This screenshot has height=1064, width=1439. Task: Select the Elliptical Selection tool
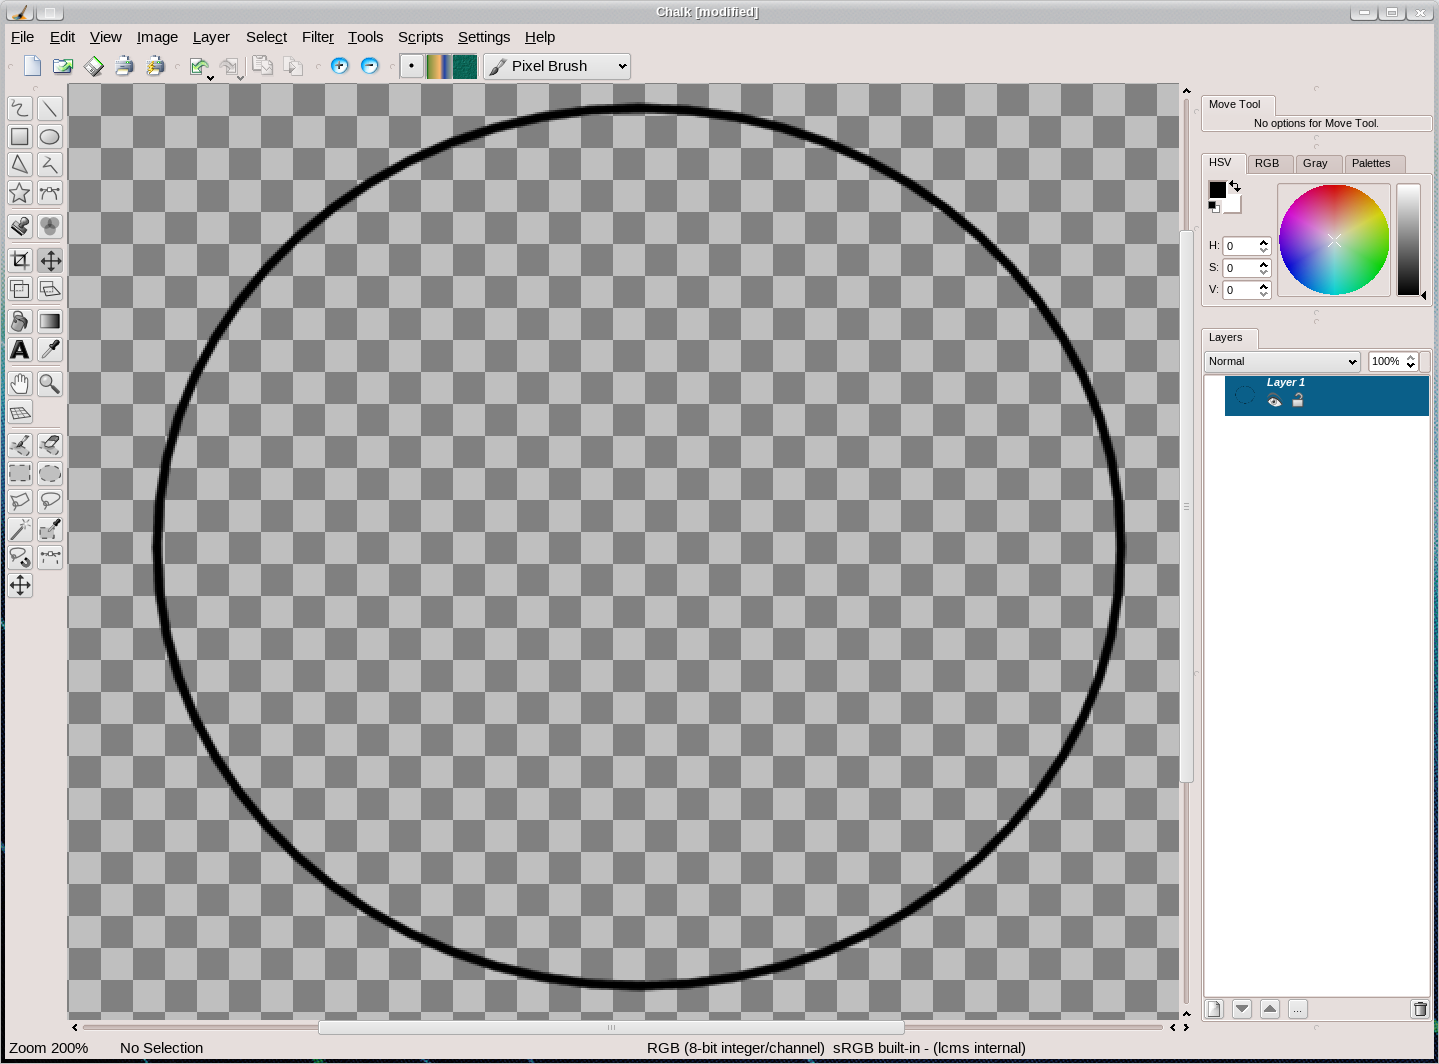click(50, 473)
